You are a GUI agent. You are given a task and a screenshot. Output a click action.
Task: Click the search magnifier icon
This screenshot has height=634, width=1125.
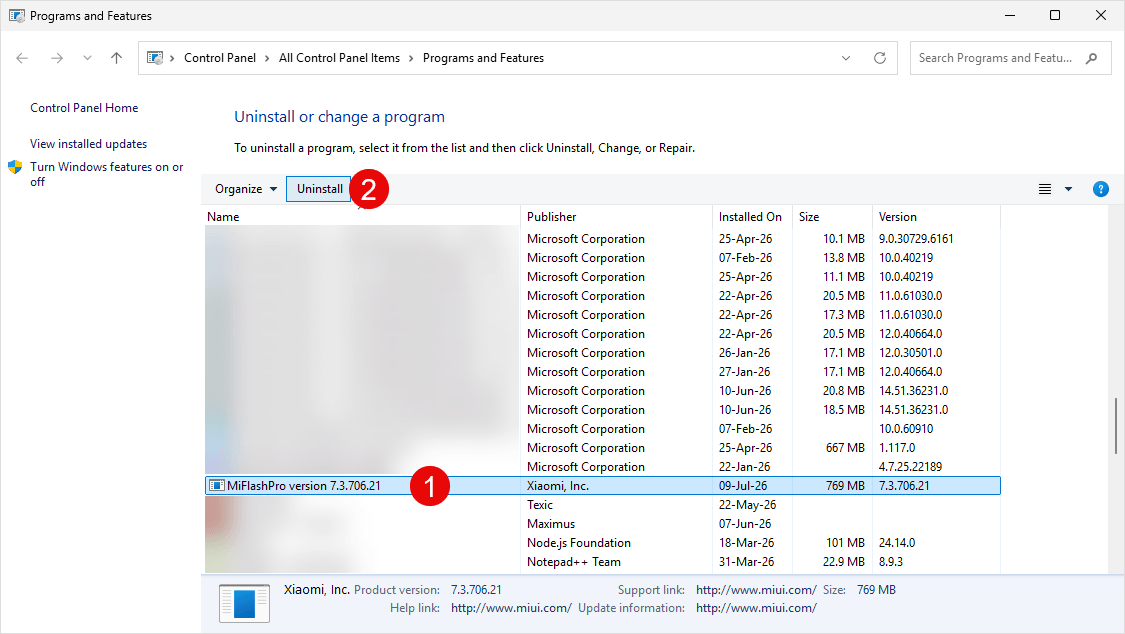pyautogui.click(x=1091, y=58)
